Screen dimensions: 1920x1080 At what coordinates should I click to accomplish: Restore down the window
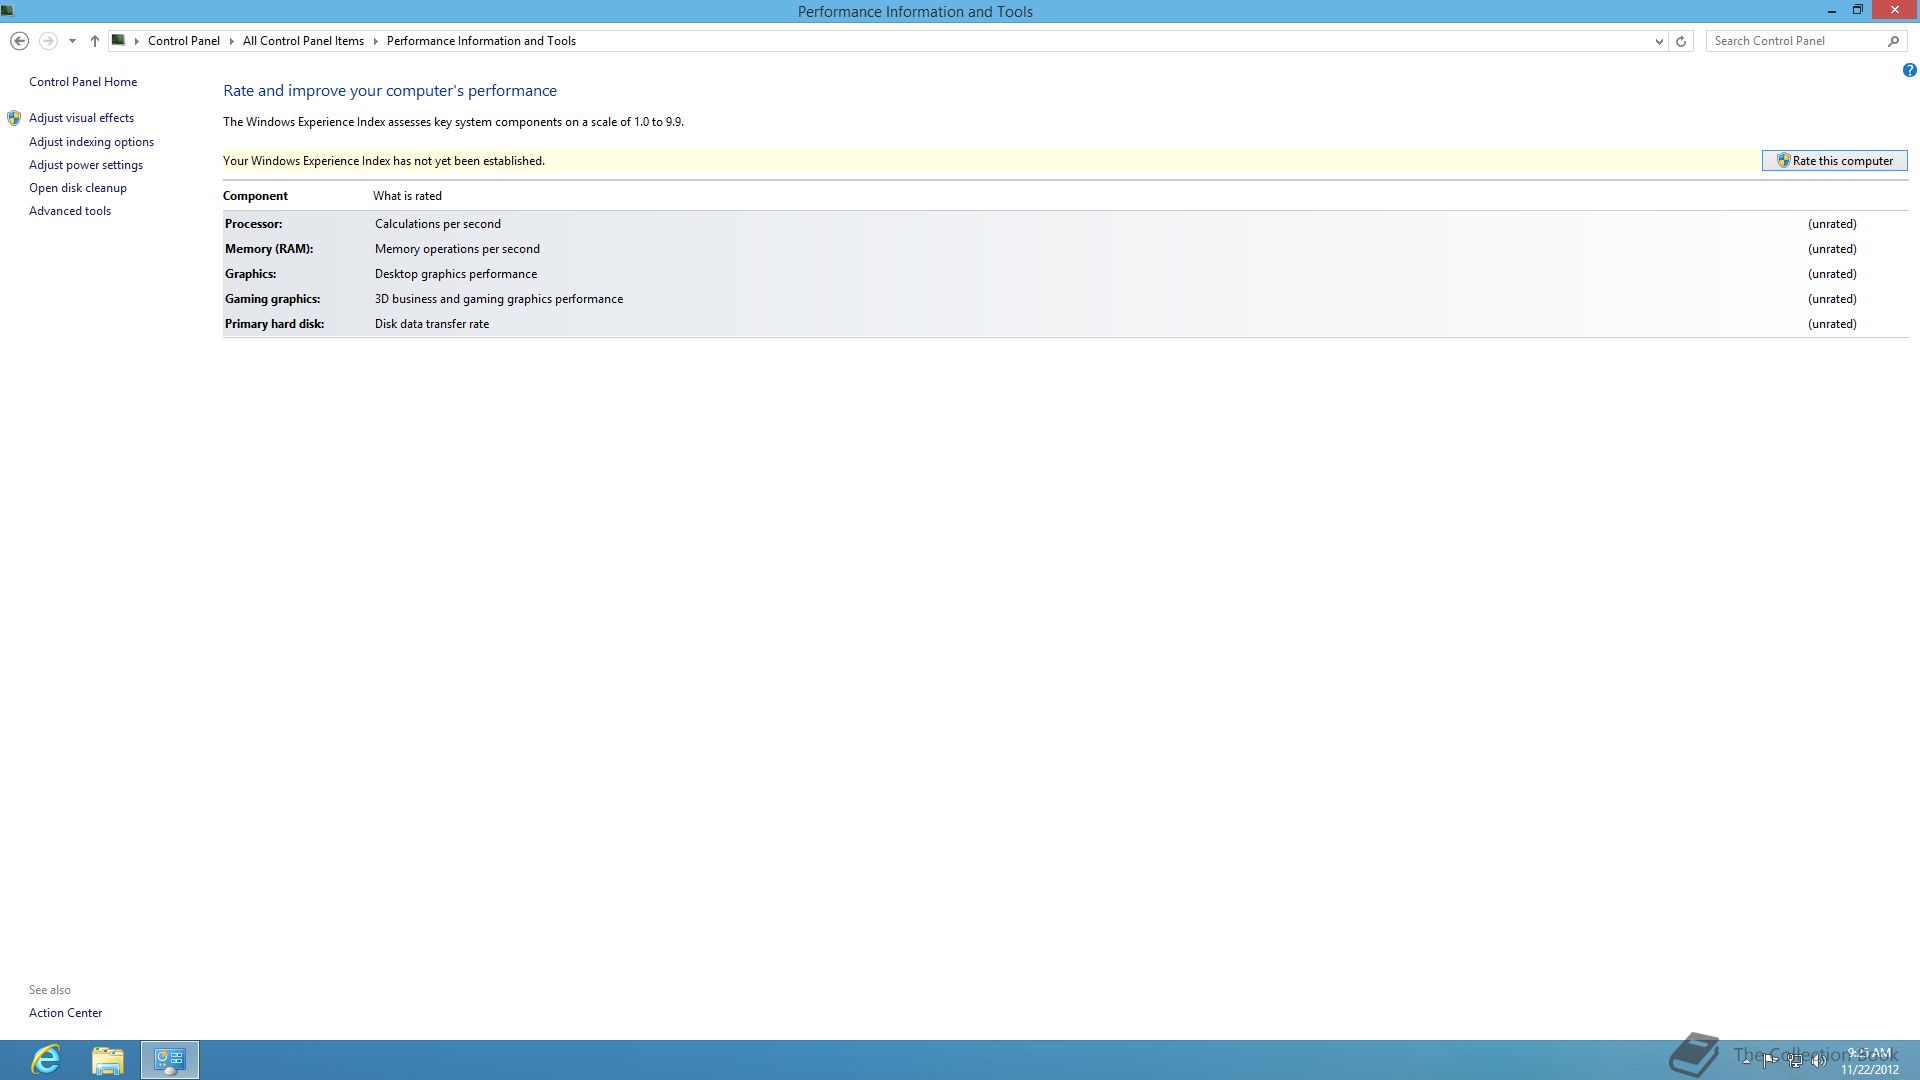click(x=1858, y=11)
